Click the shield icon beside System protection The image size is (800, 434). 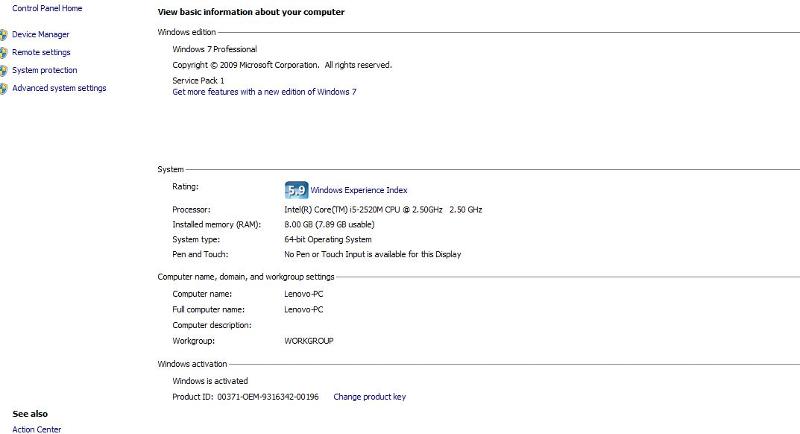[4, 70]
